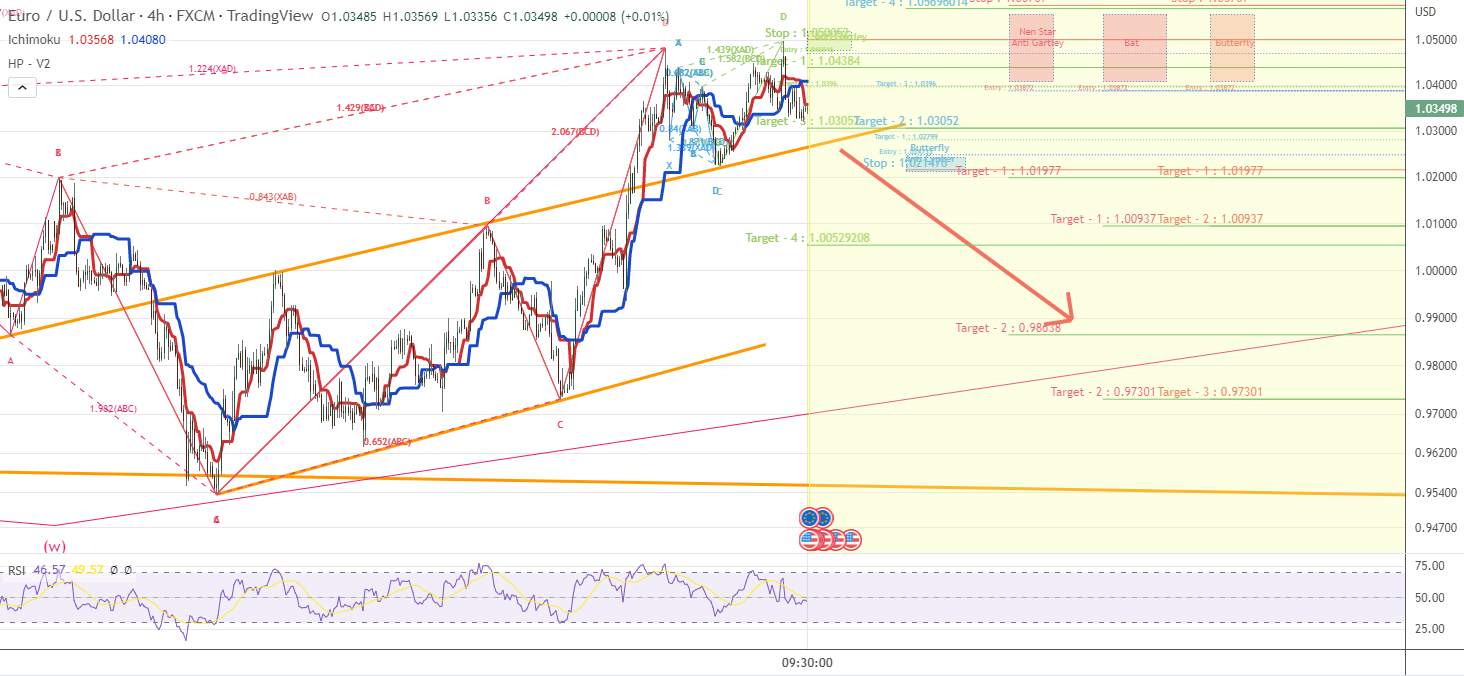This screenshot has width=1464, height=676.
Task: Click the 0.652(ABC) ratio label
Action: [x=387, y=441]
